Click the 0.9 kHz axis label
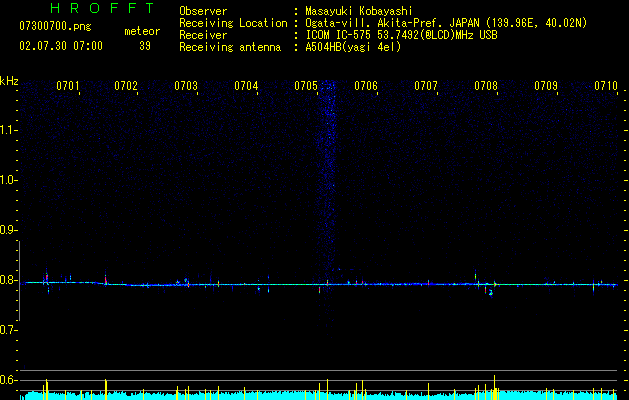The width and height of the screenshot is (629, 400). click(9, 230)
